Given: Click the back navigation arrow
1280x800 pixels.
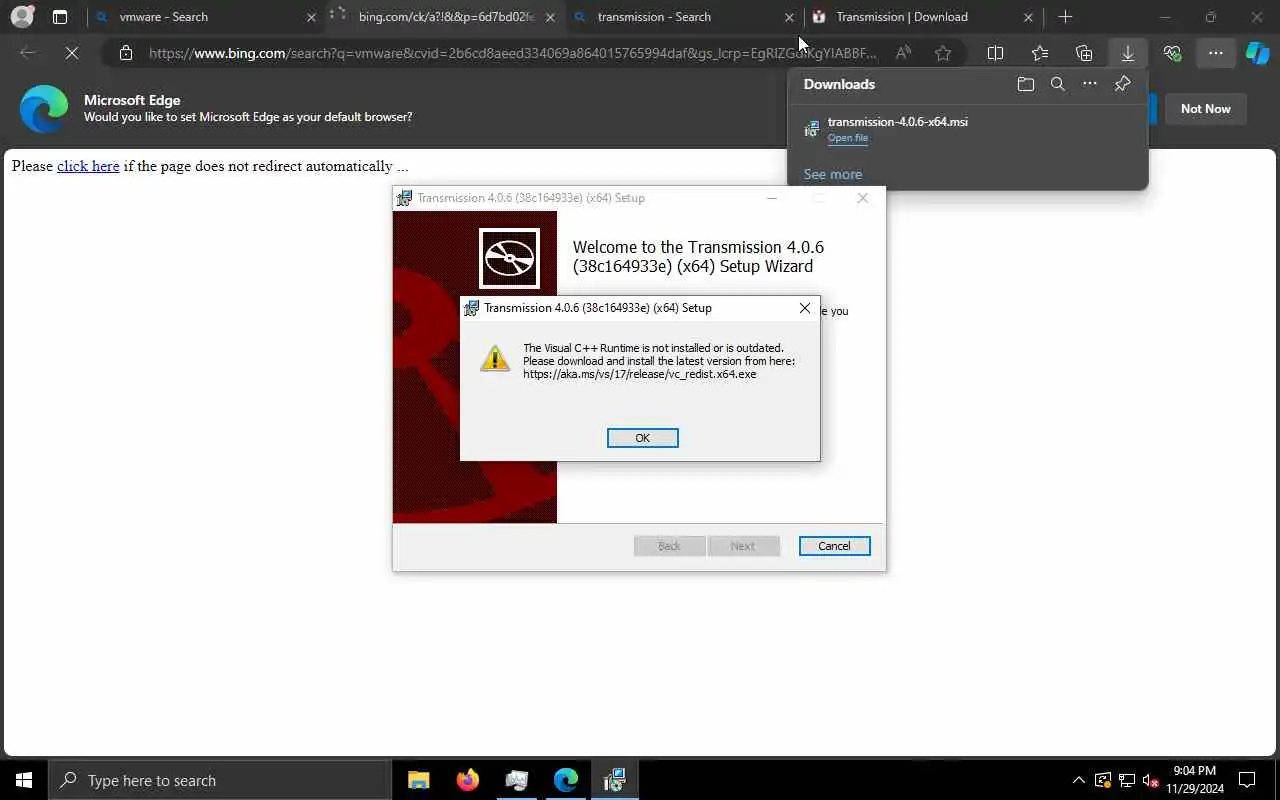Looking at the screenshot, I should (28, 53).
